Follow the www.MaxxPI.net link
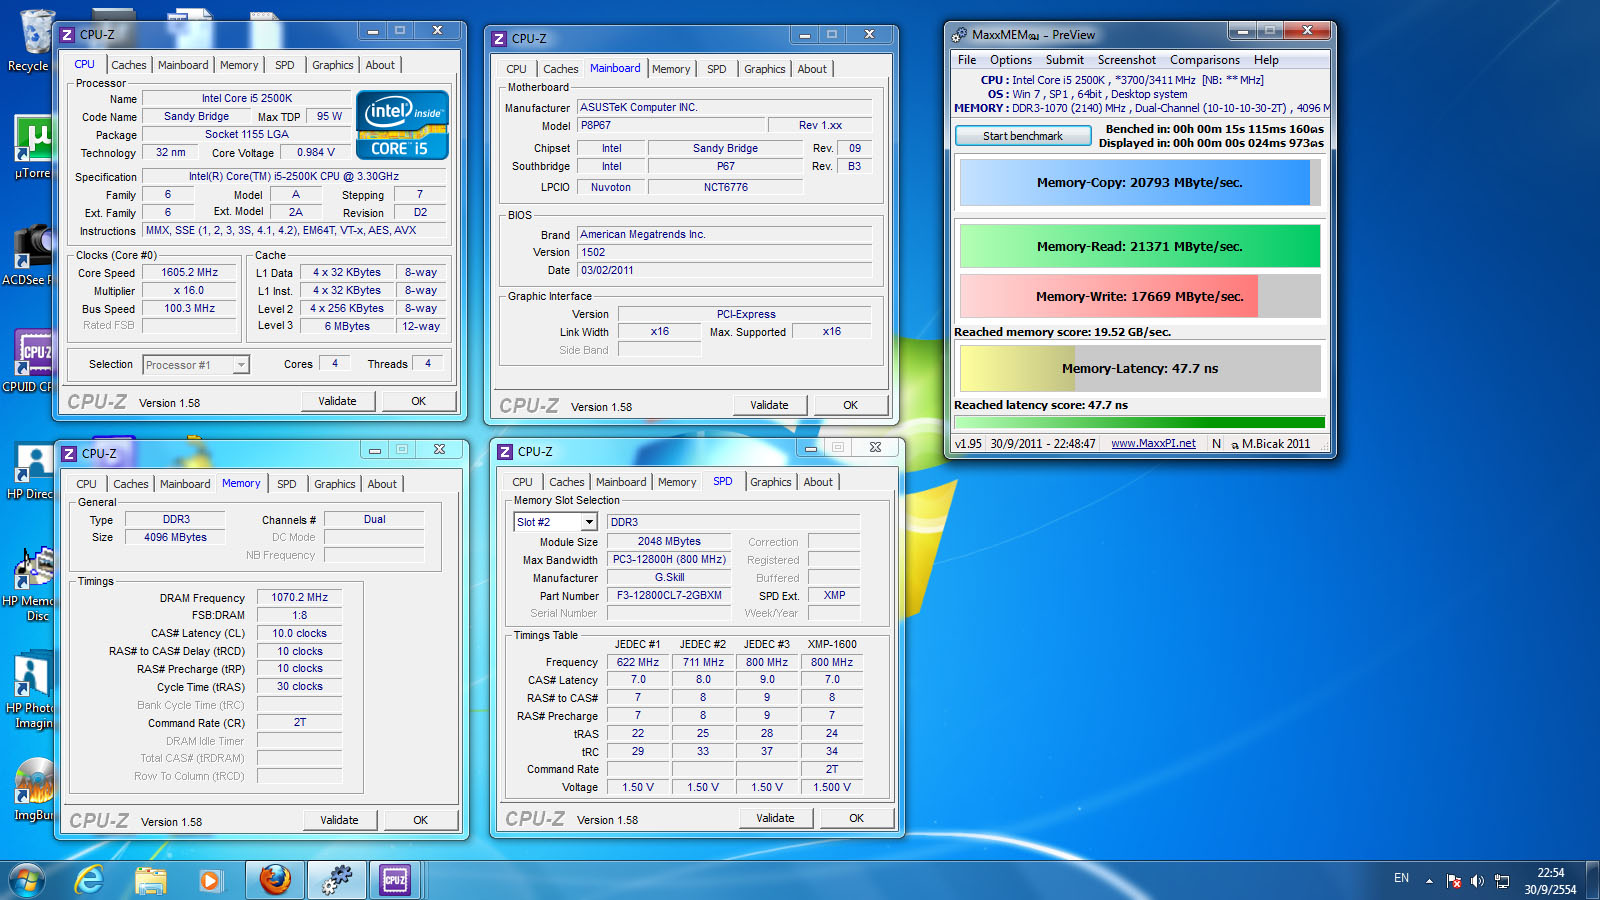This screenshot has height=900, width=1600. (1153, 443)
